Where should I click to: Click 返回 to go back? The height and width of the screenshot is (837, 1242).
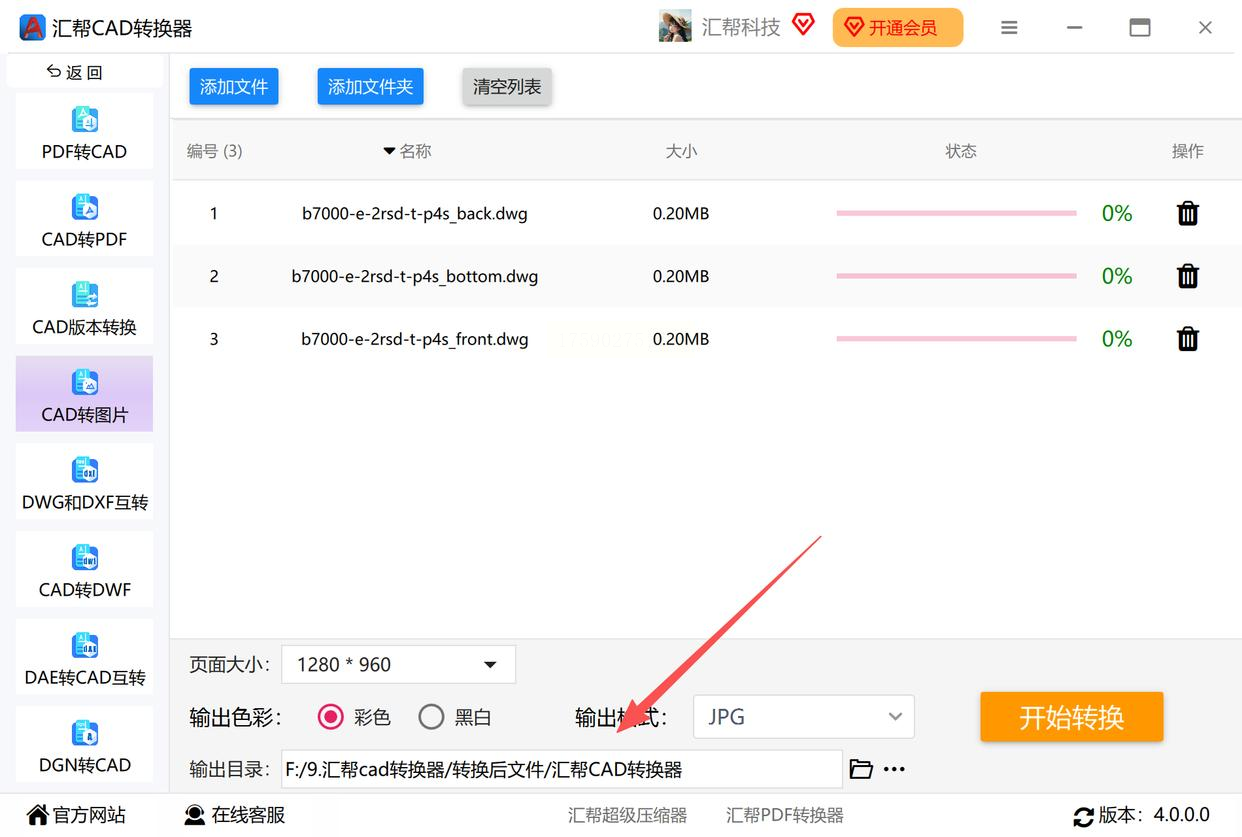coord(75,72)
